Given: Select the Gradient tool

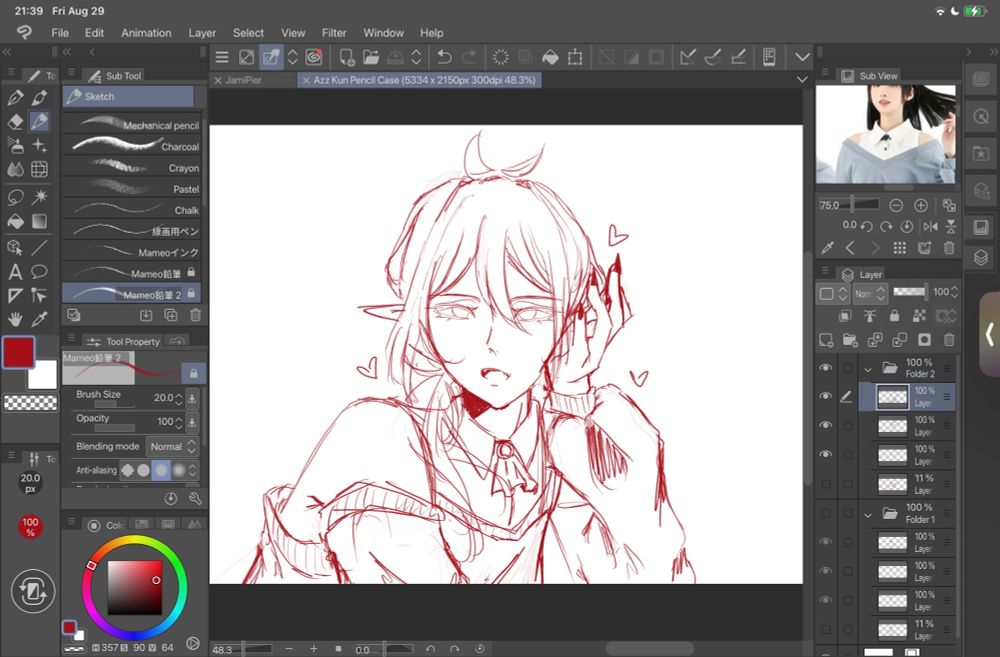Looking at the screenshot, I should click(40, 221).
